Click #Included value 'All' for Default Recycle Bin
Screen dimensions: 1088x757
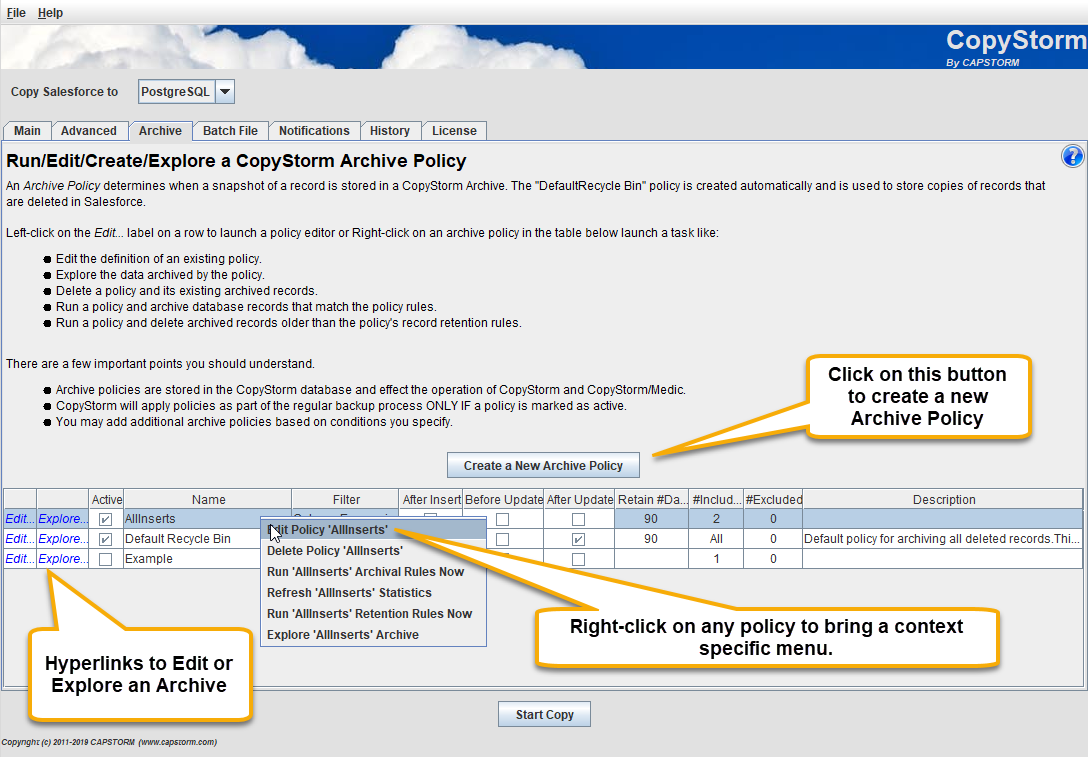716,538
